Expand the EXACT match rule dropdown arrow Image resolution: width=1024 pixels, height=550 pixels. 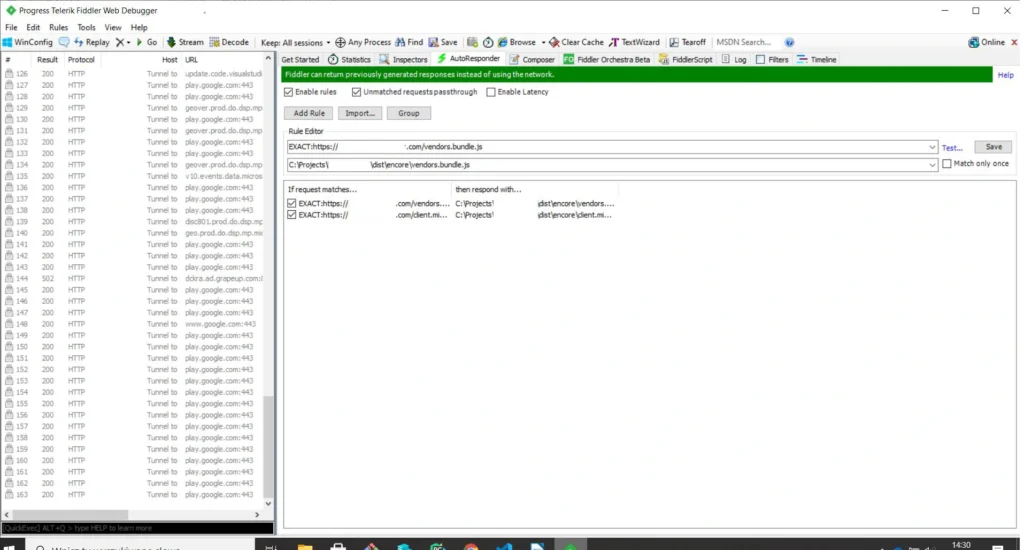[932, 147]
